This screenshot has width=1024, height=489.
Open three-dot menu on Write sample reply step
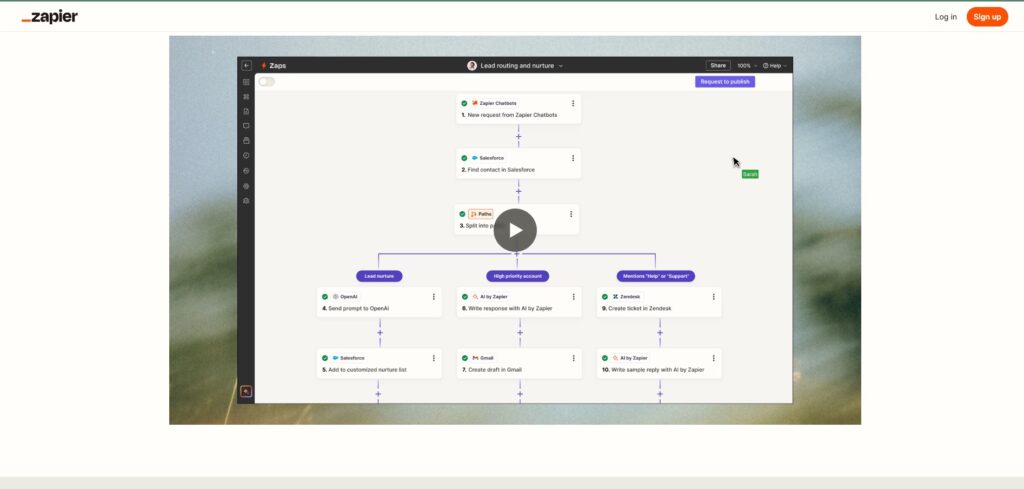pyautogui.click(x=713, y=358)
